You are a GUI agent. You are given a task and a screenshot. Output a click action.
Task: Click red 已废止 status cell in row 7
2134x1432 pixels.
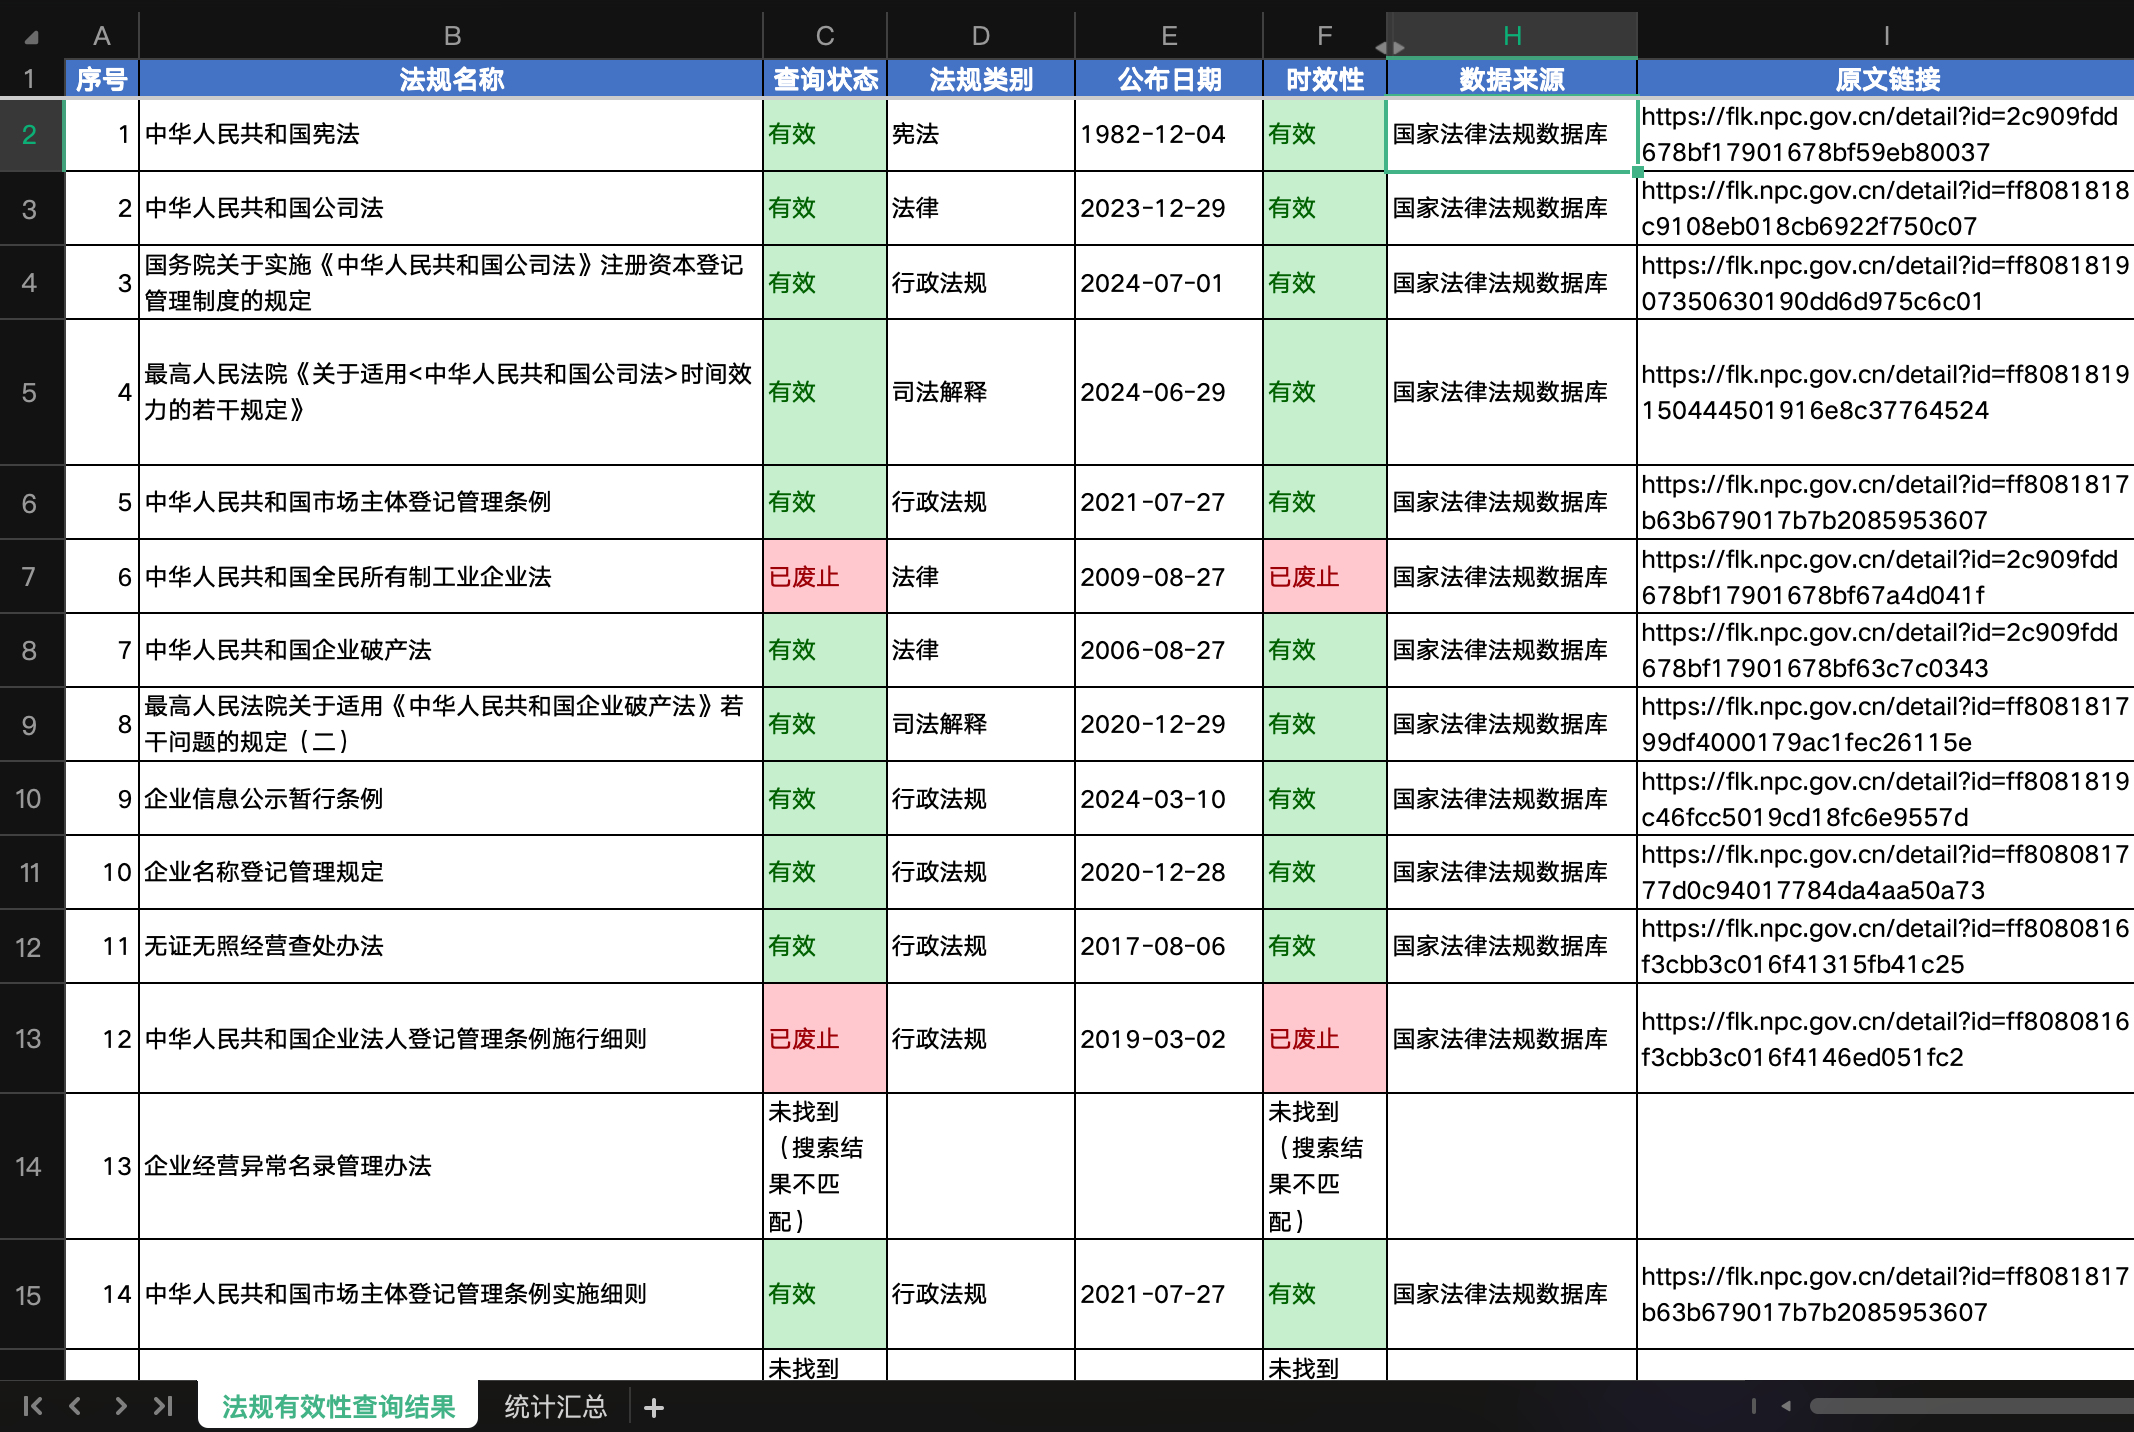coord(824,577)
